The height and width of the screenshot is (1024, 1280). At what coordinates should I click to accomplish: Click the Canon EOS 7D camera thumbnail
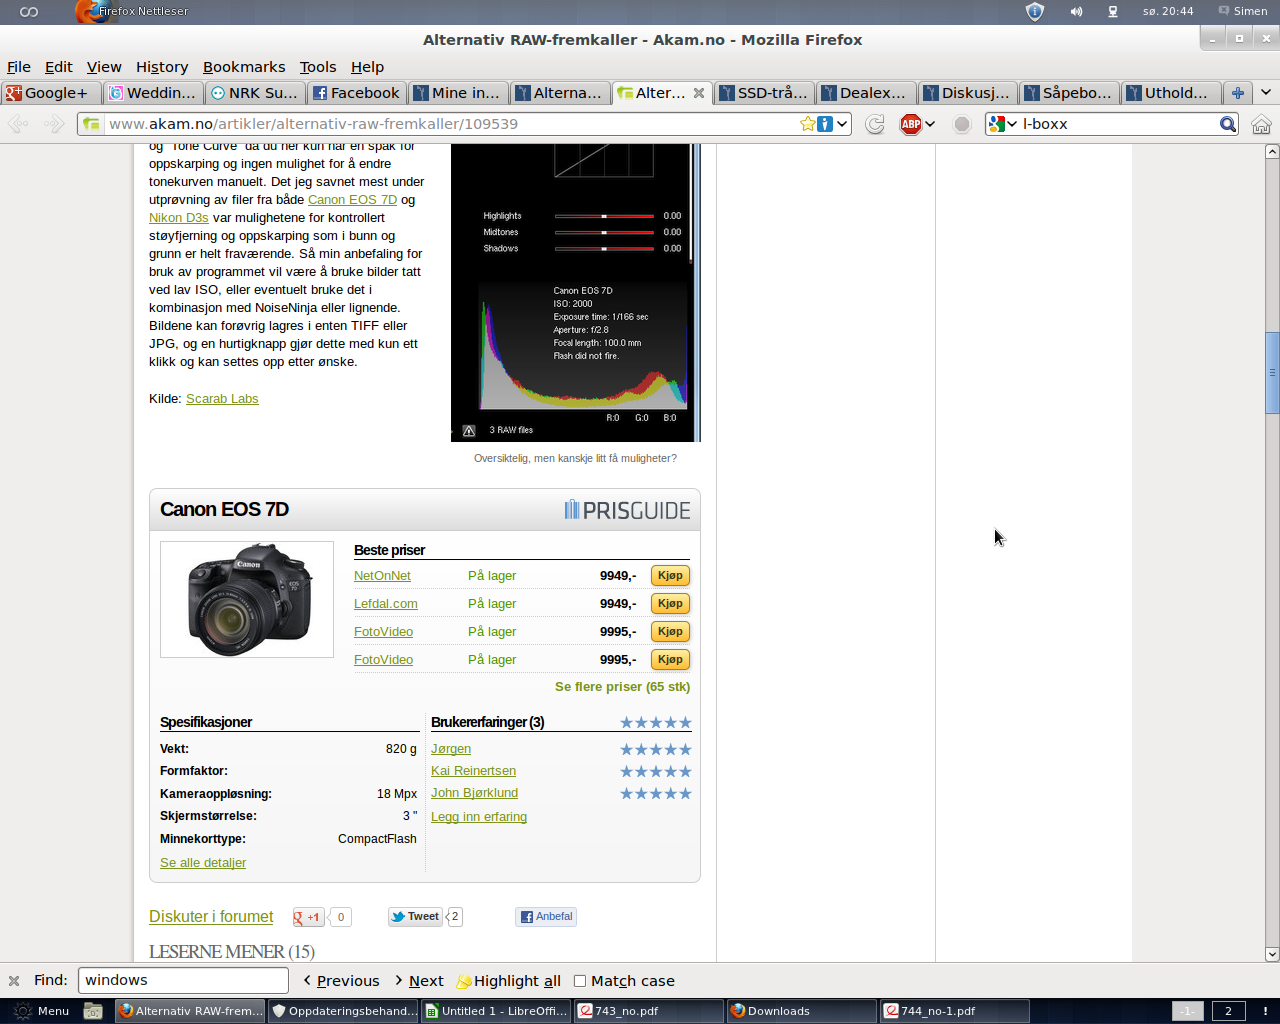[x=247, y=600]
